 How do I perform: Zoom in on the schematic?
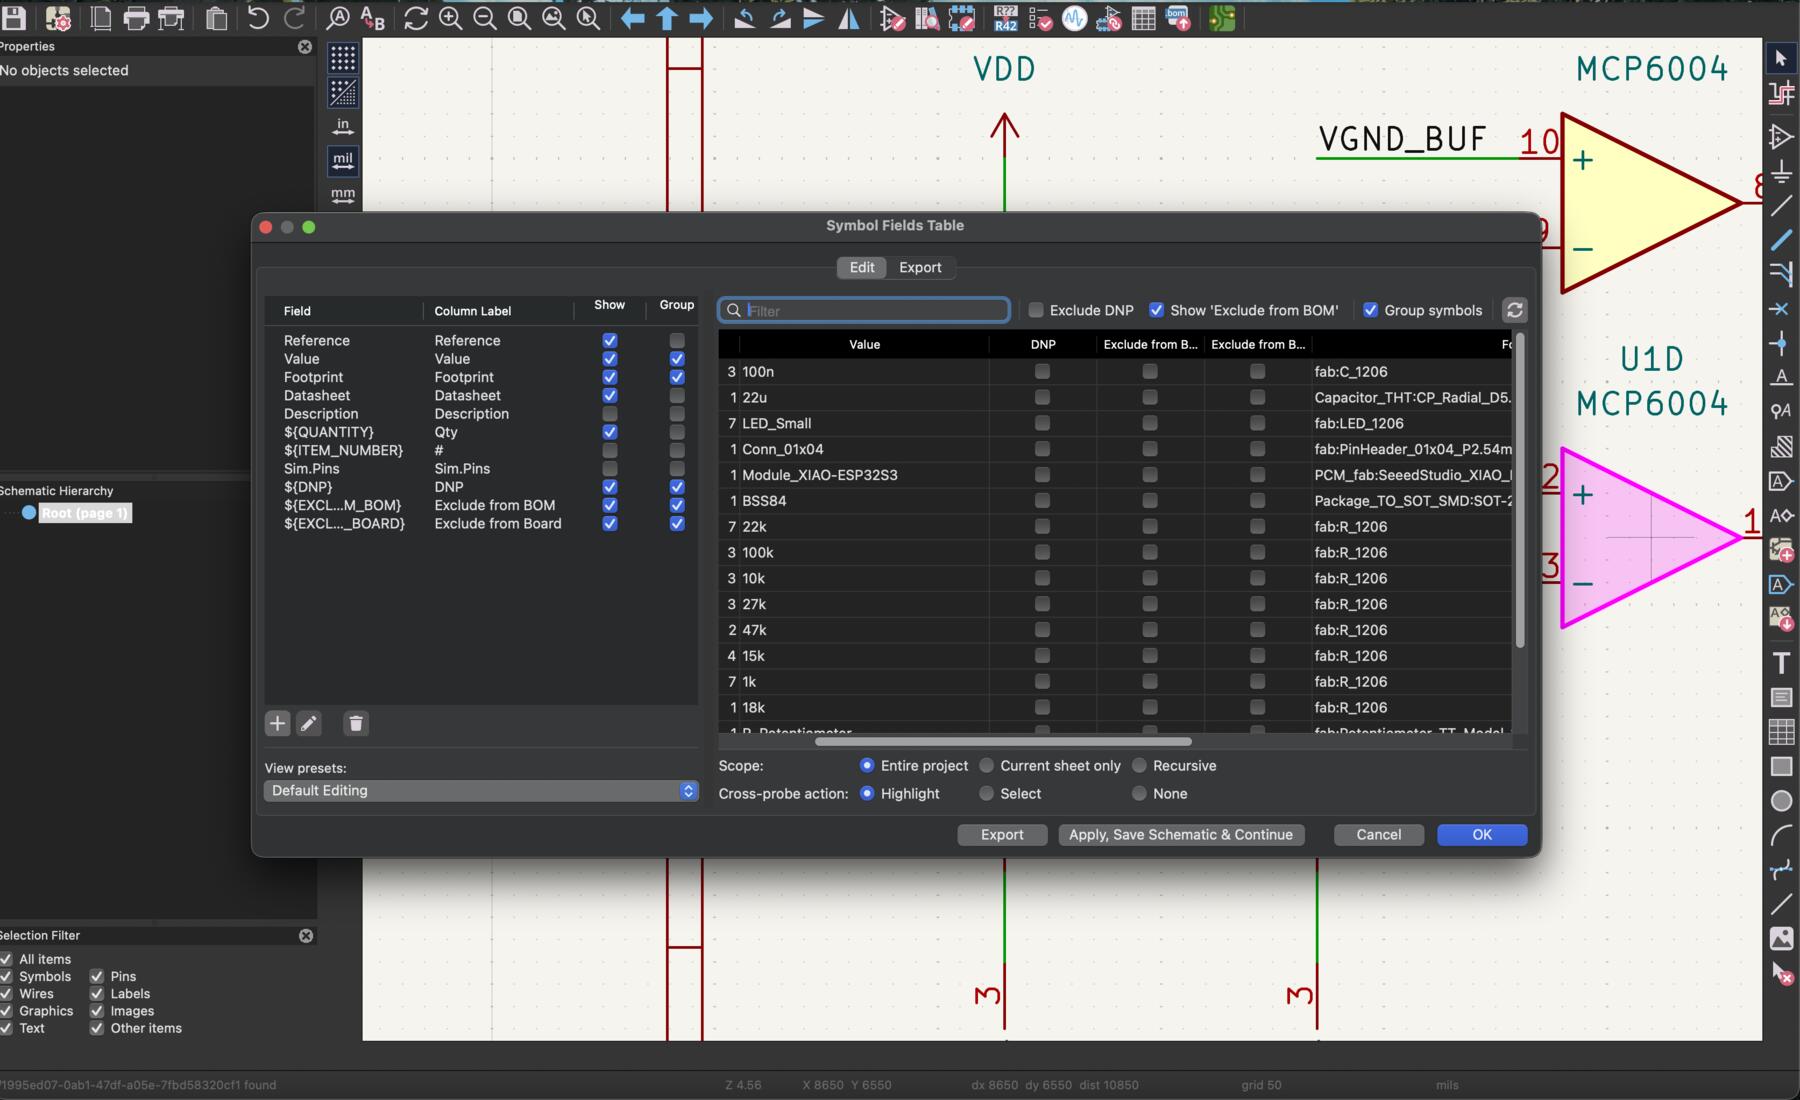click(x=451, y=18)
